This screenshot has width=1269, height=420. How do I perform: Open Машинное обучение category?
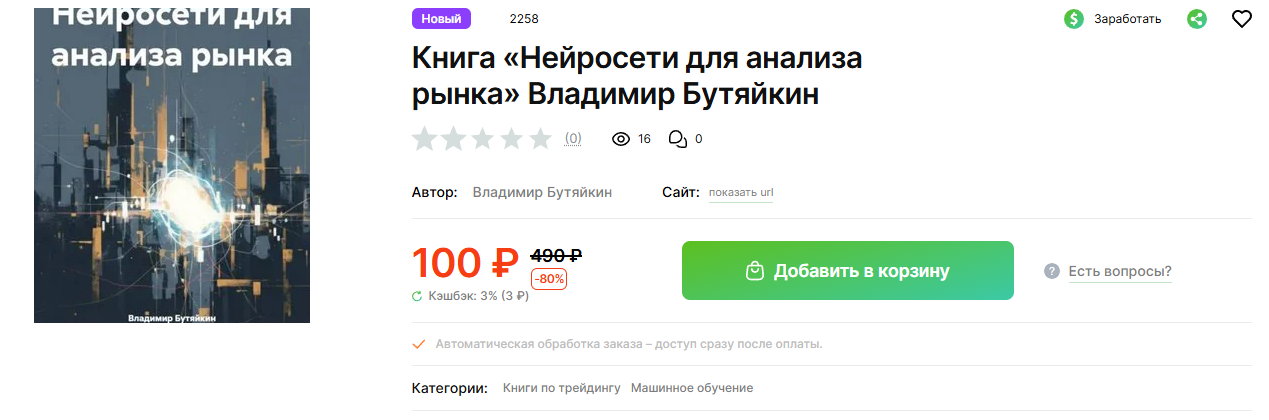tap(692, 388)
